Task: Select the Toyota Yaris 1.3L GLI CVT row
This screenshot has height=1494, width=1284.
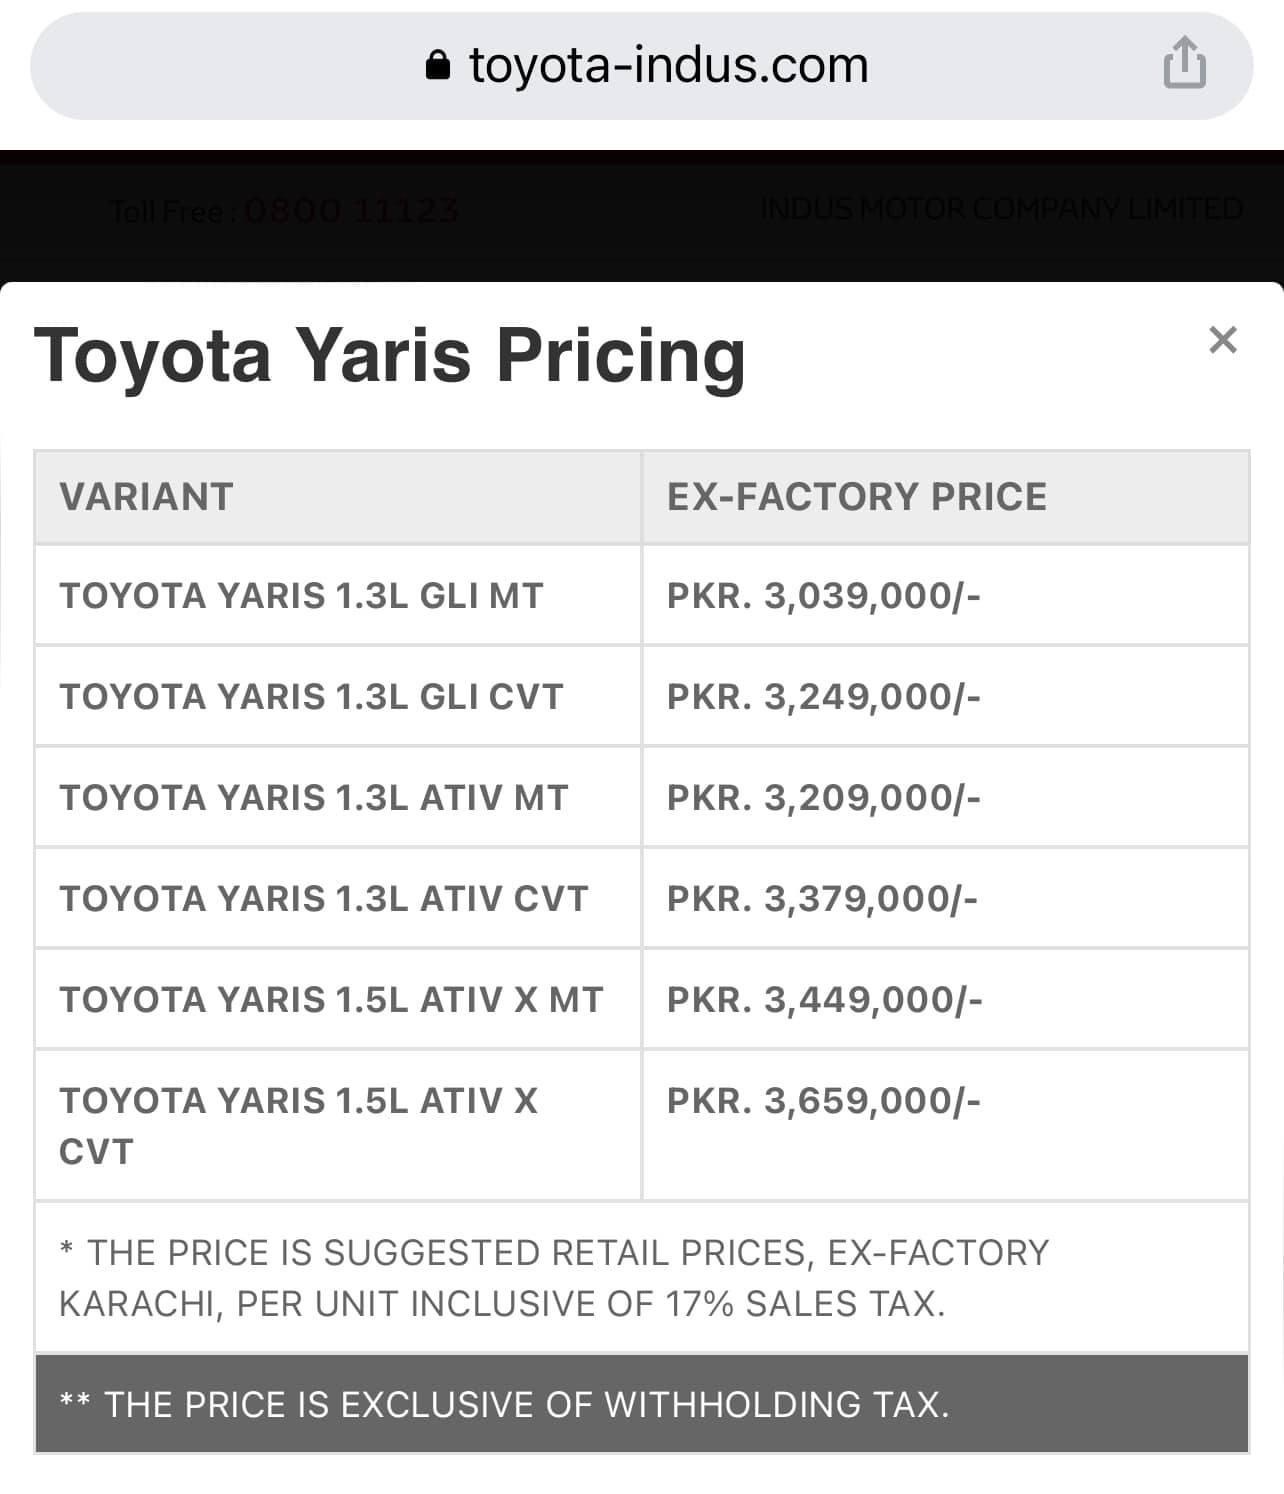Action: click(641, 696)
